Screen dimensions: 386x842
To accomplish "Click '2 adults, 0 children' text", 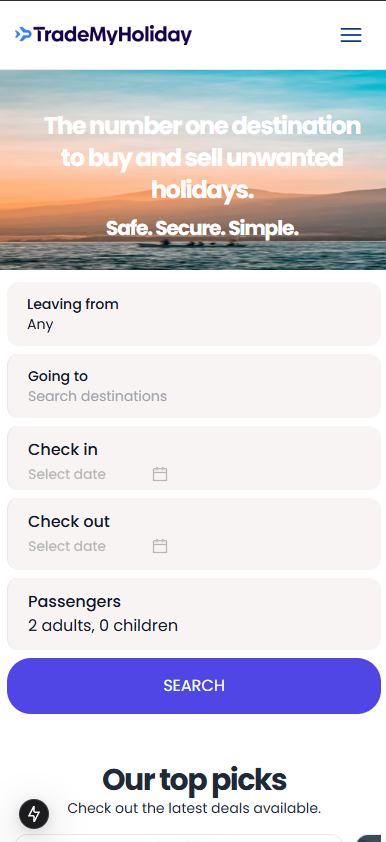I will (103, 626).
